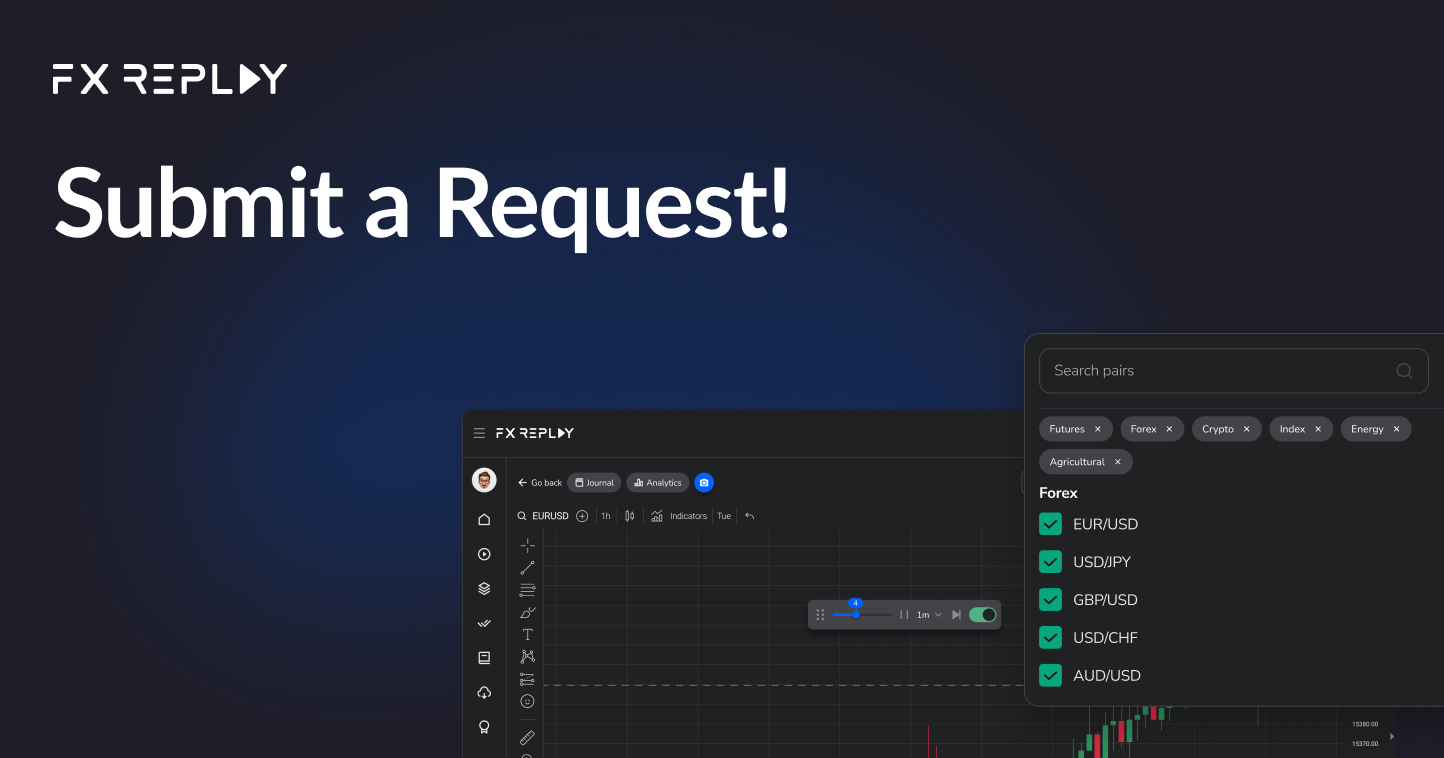1444x758 pixels.
Task: Click the blue camera screenshot button
Action: 704,482
